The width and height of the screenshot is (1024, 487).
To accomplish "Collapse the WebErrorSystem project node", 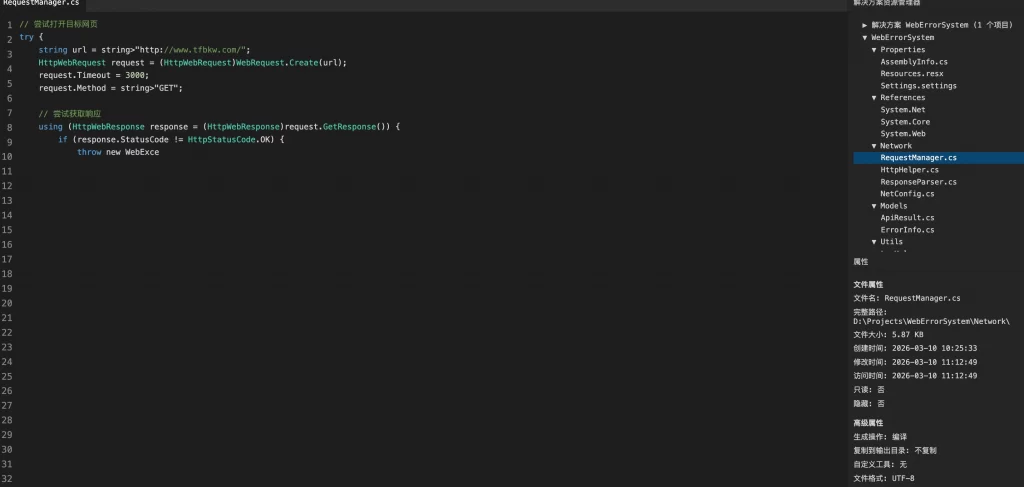I will pyautogui.click(x=865, y=37).
